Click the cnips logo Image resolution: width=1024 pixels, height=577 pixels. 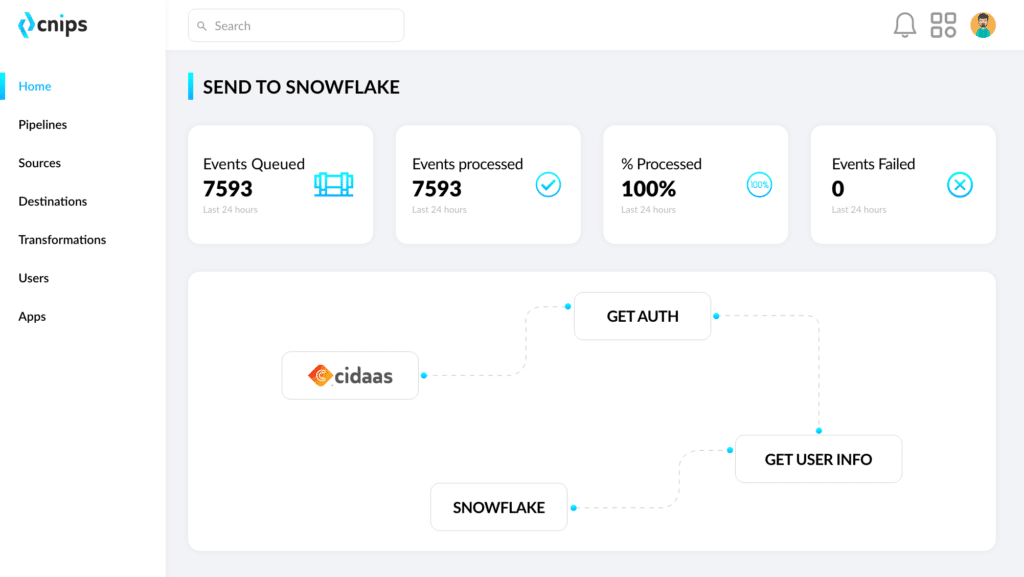coord(53,26)
